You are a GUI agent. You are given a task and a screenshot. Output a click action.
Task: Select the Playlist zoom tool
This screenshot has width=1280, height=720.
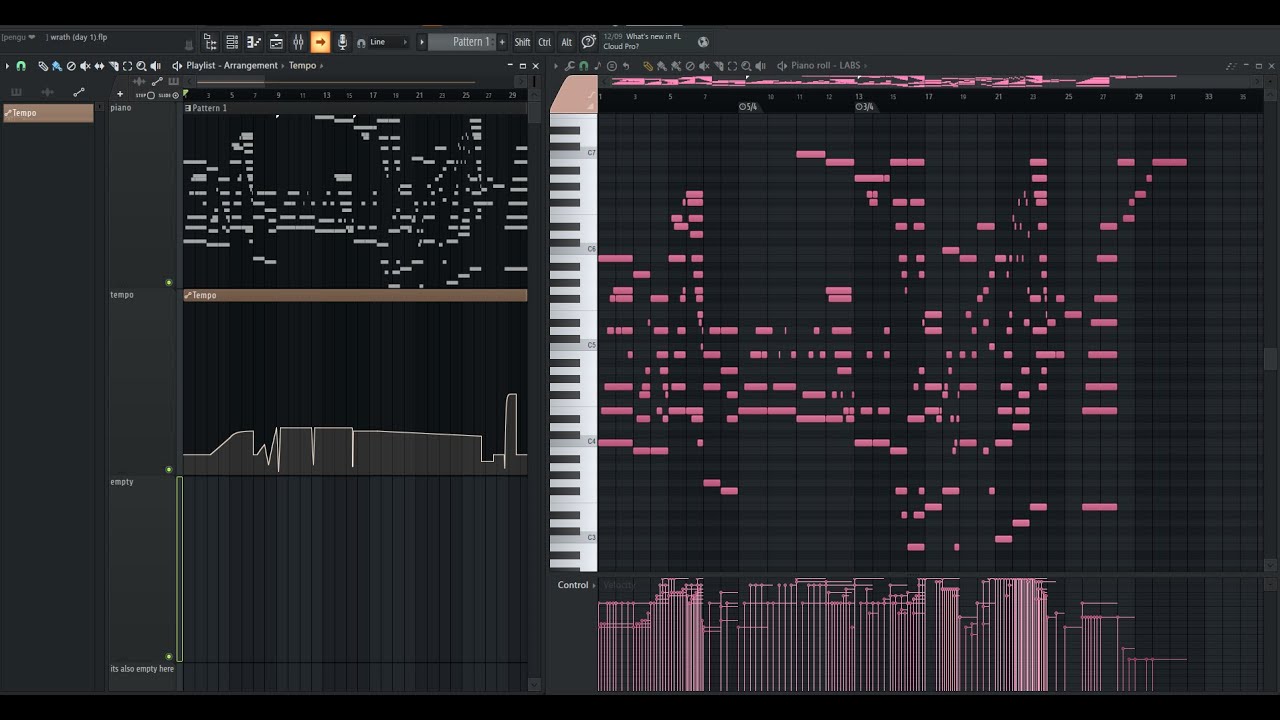click(x=141, y=66)
